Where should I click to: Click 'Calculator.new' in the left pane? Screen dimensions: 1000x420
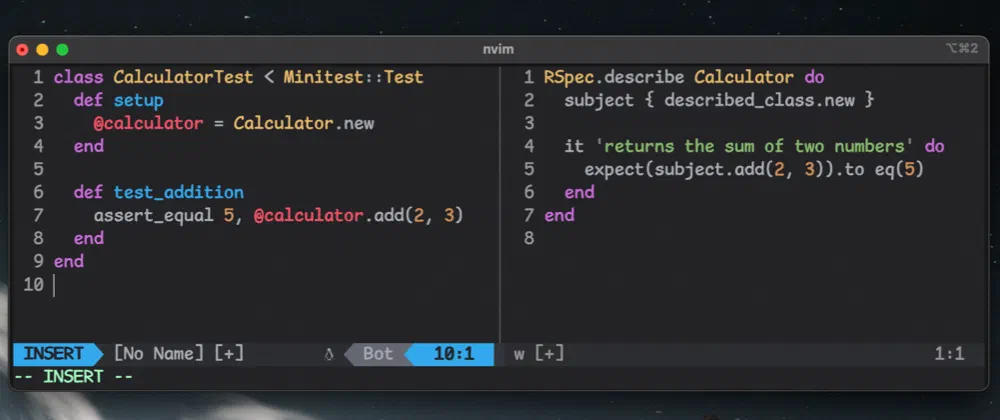(304, 124)
